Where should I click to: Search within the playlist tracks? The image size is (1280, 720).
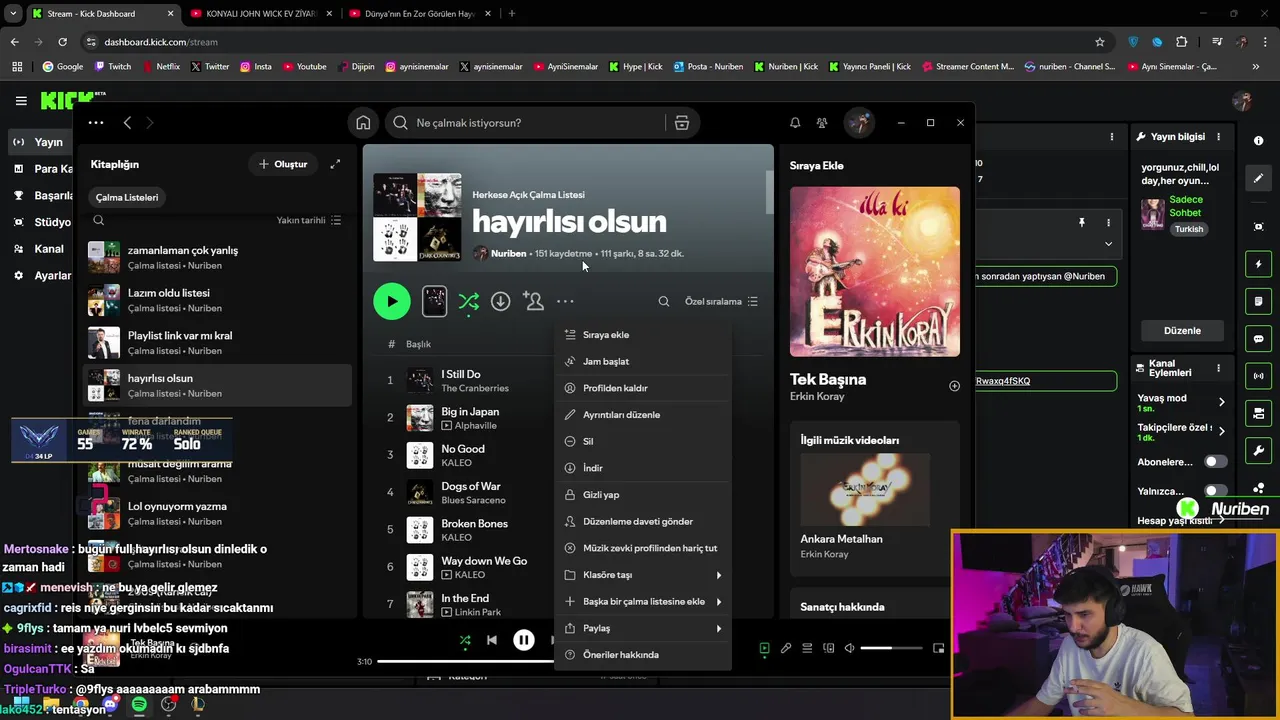[664, 301]
